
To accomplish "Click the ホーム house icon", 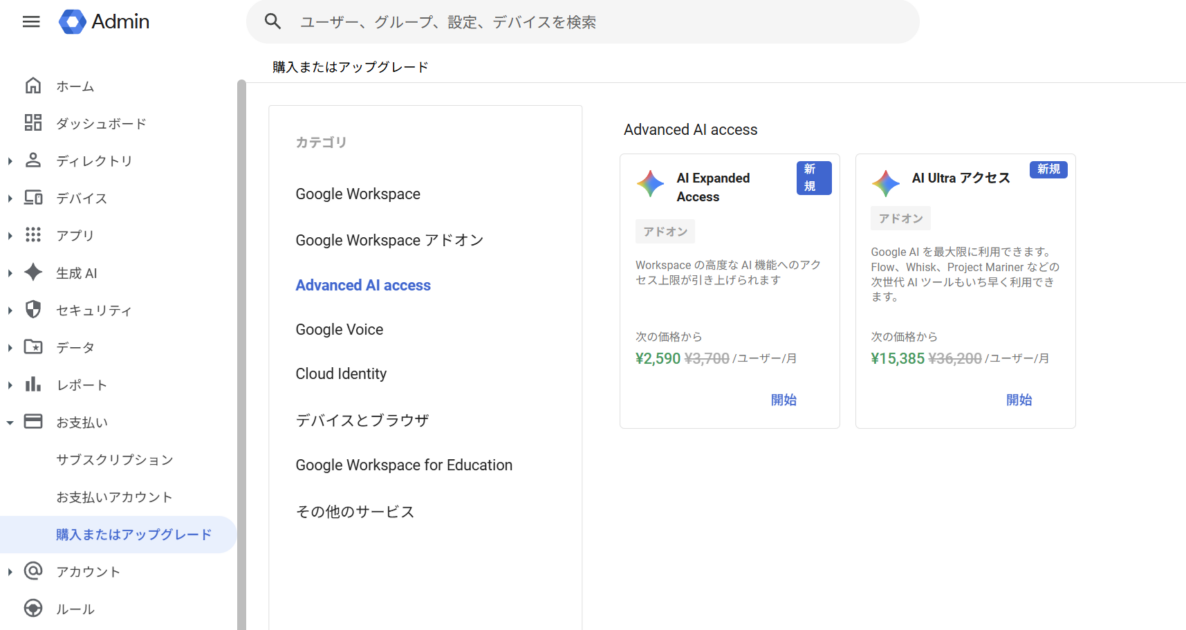I will pyautogui.click(x=33, y=86).
